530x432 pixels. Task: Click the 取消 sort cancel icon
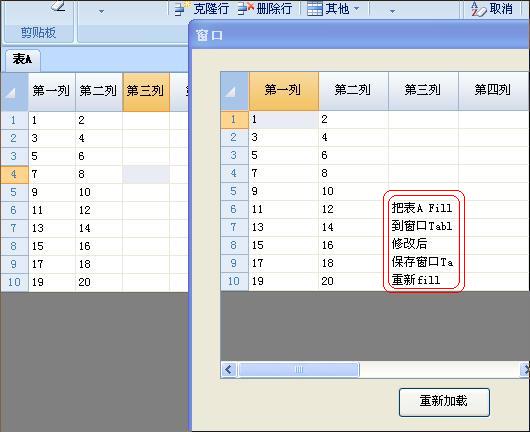[x=479, y=9]
